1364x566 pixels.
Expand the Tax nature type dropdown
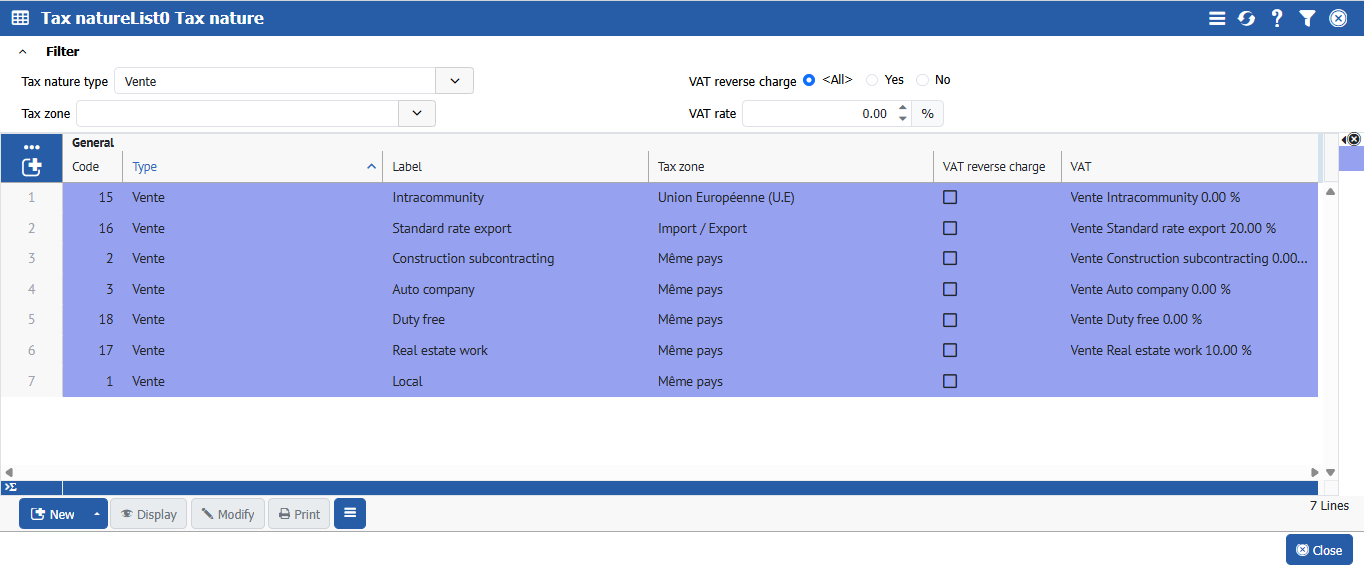(x=455, y=81)
